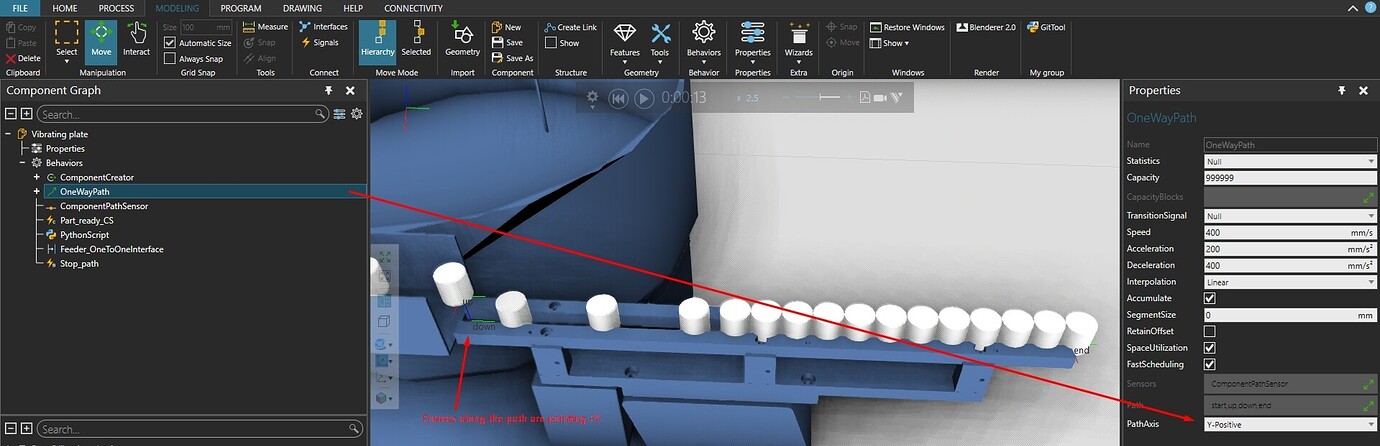Open the Interpolation dropdown
The image size is (1380, 446).
[x=1290, y=282]
